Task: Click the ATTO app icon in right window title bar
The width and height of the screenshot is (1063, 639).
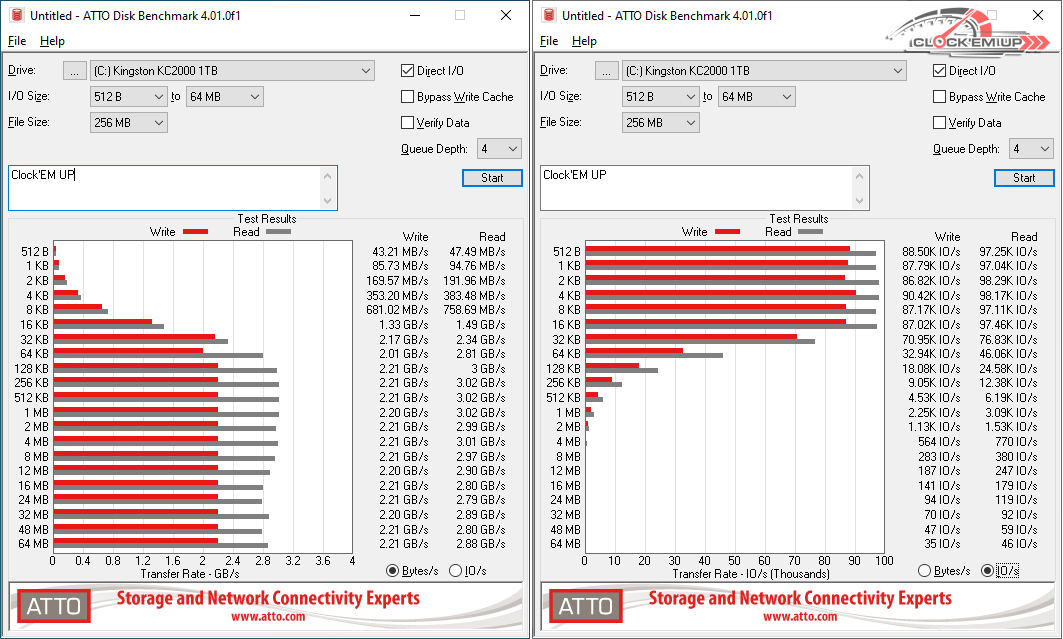Action: click(x=548, y=15)
